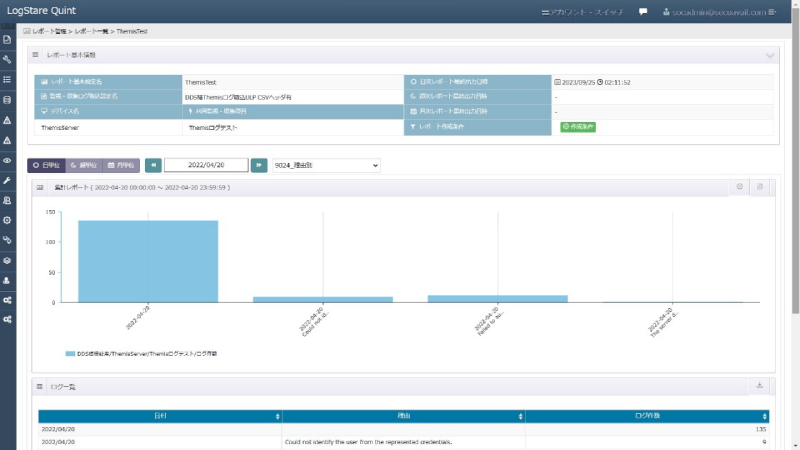
Task: Switch to monthly (月単位) report unit
Action: (x=120, y=164)
